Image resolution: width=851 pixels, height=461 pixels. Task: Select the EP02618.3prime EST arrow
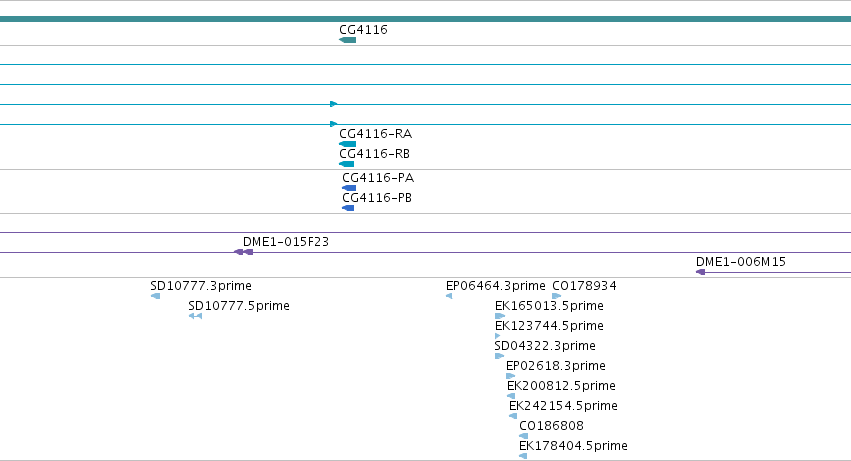(x=510, y=376)
